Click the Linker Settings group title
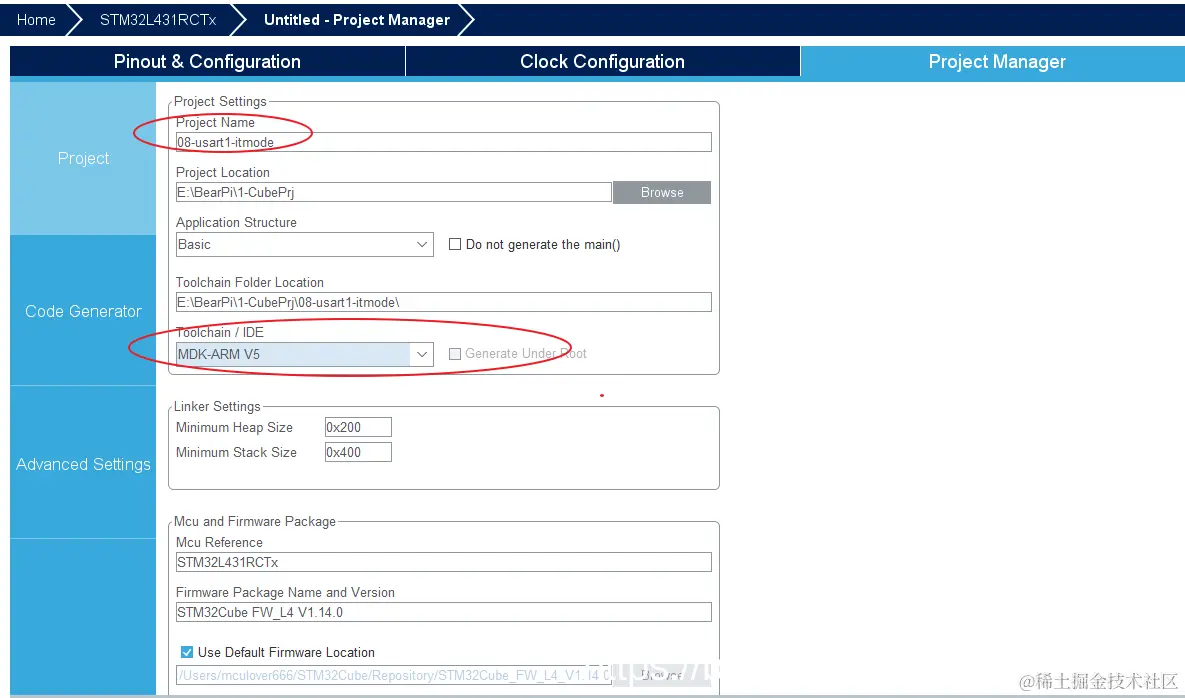 pyautogui.click(x=217, y=406)
